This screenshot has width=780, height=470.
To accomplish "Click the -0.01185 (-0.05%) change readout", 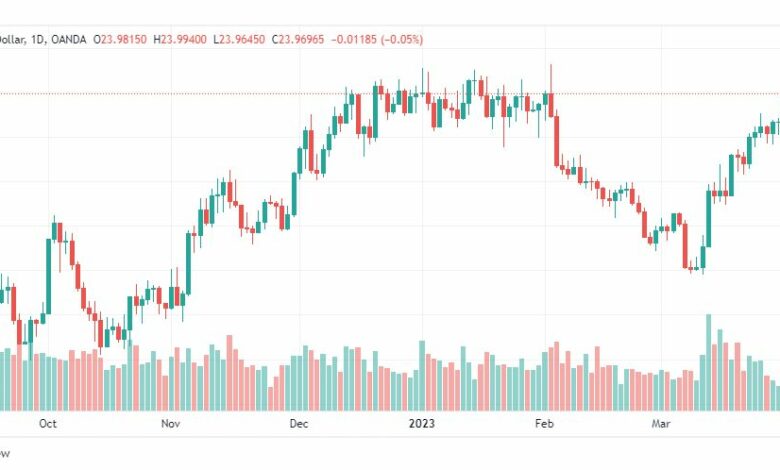I will [377, 39].
